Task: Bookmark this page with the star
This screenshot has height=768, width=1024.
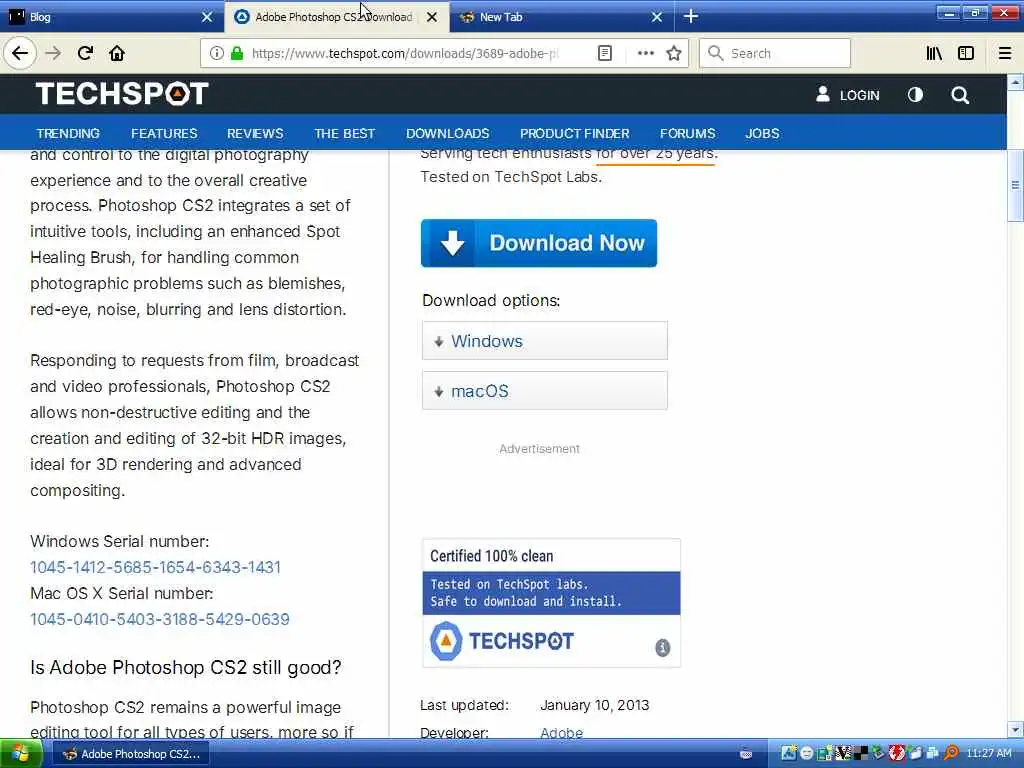Action: click(674, 53)
